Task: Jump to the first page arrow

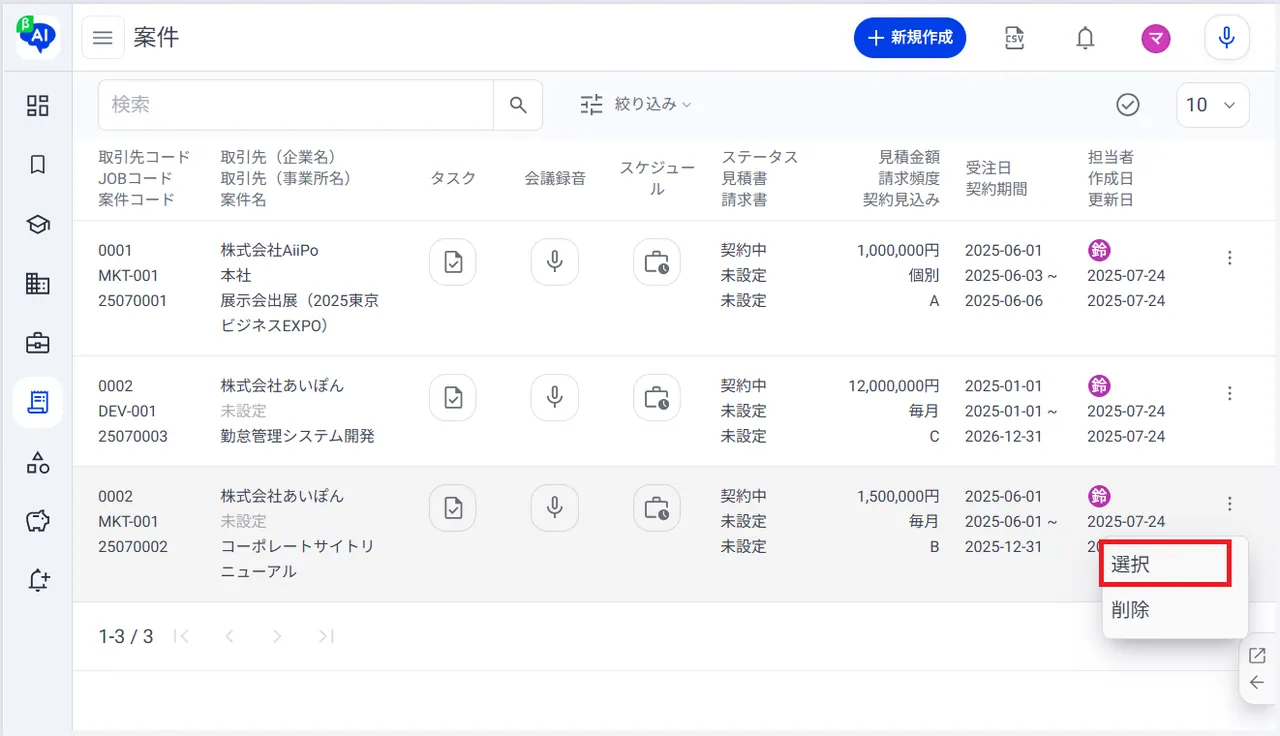Action: [181, 636]
